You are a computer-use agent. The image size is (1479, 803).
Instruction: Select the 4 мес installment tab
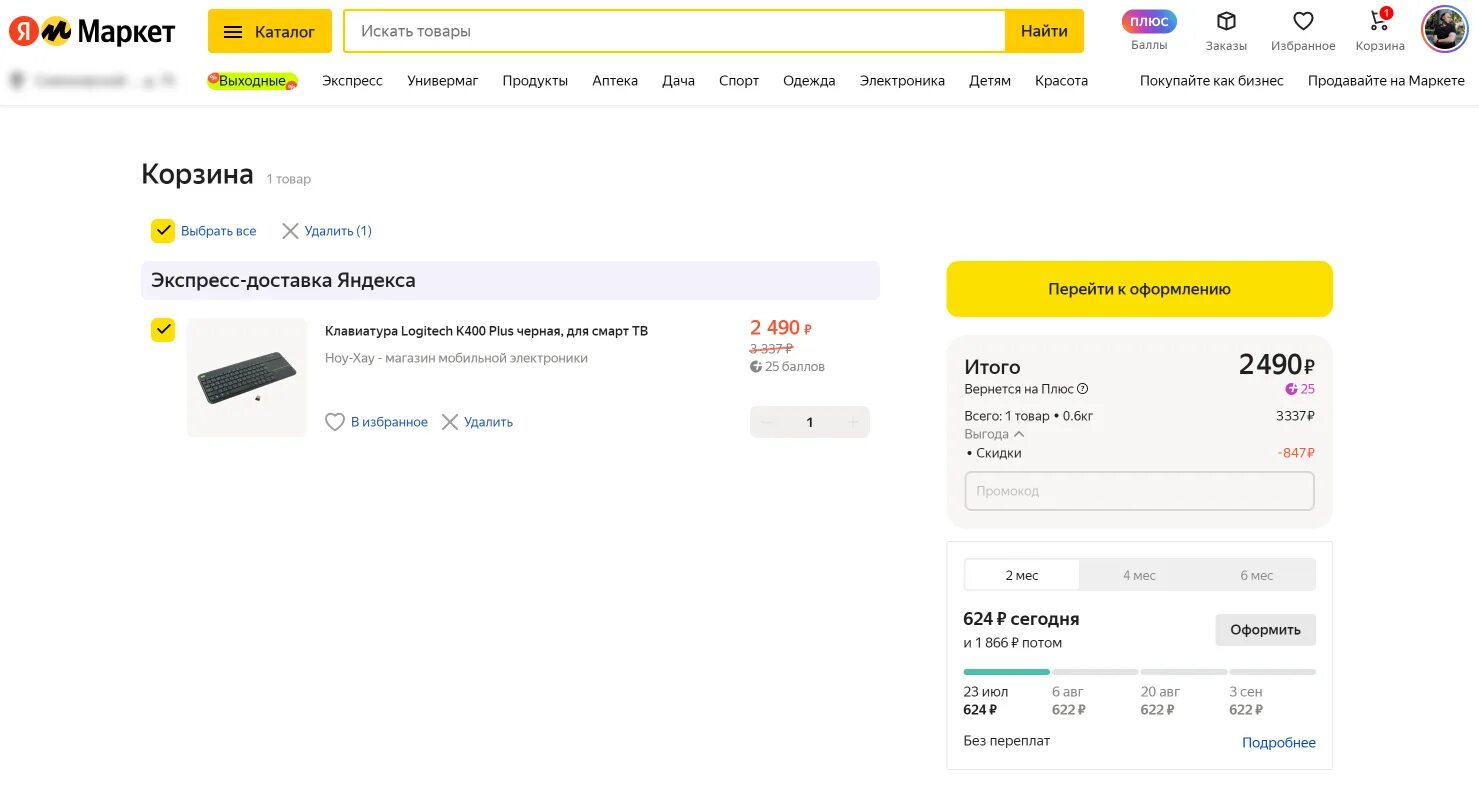tap(1139, 575)
